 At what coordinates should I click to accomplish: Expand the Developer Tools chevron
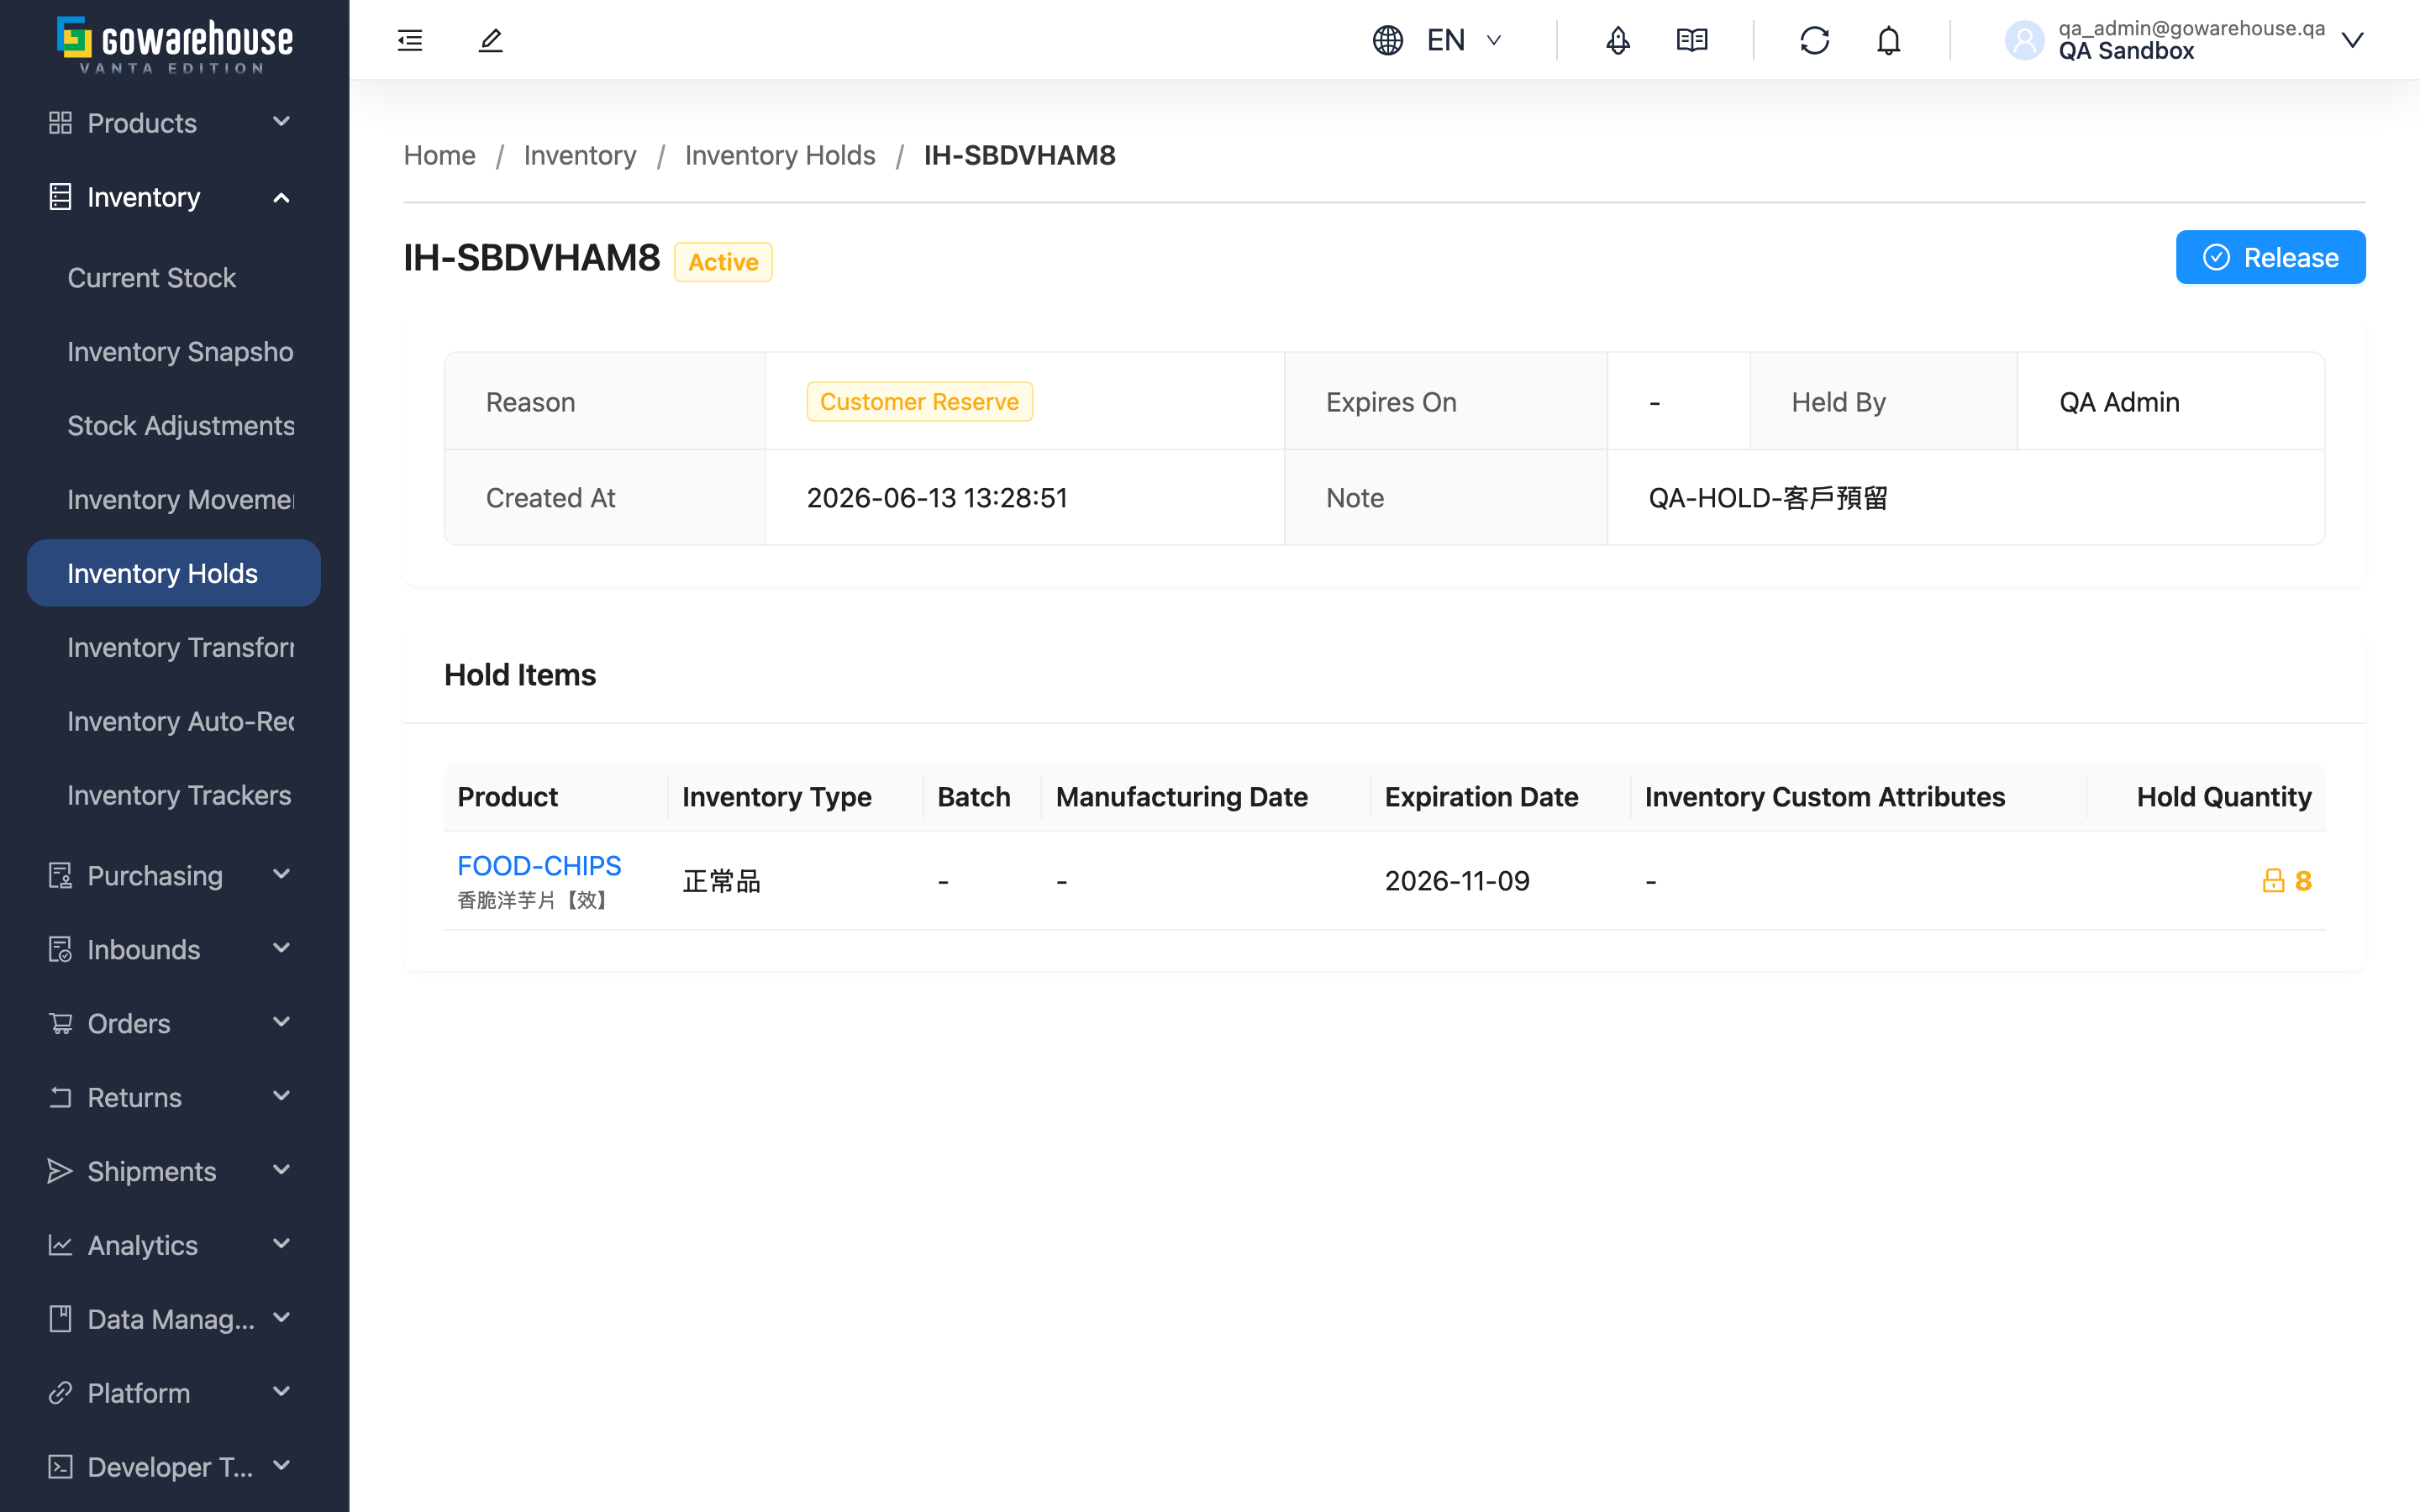coord(282,1466)
